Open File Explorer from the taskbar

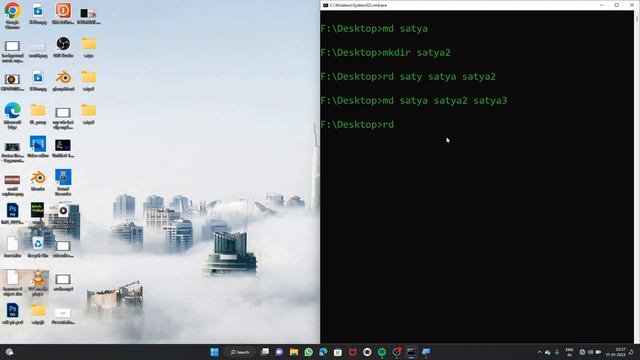(294, 352)
